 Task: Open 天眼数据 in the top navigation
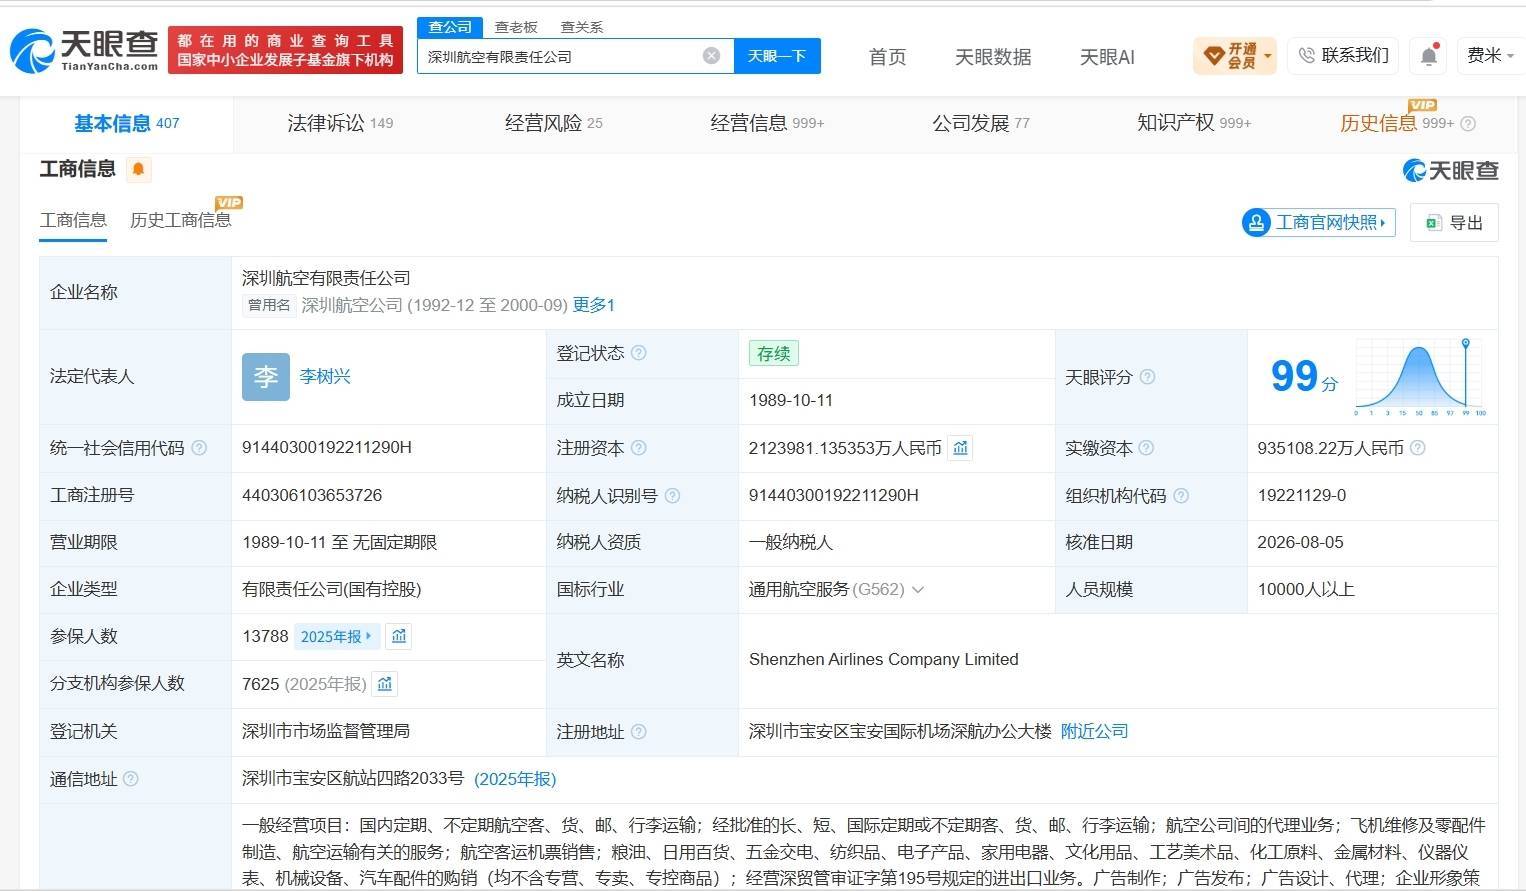coord(993,57)
